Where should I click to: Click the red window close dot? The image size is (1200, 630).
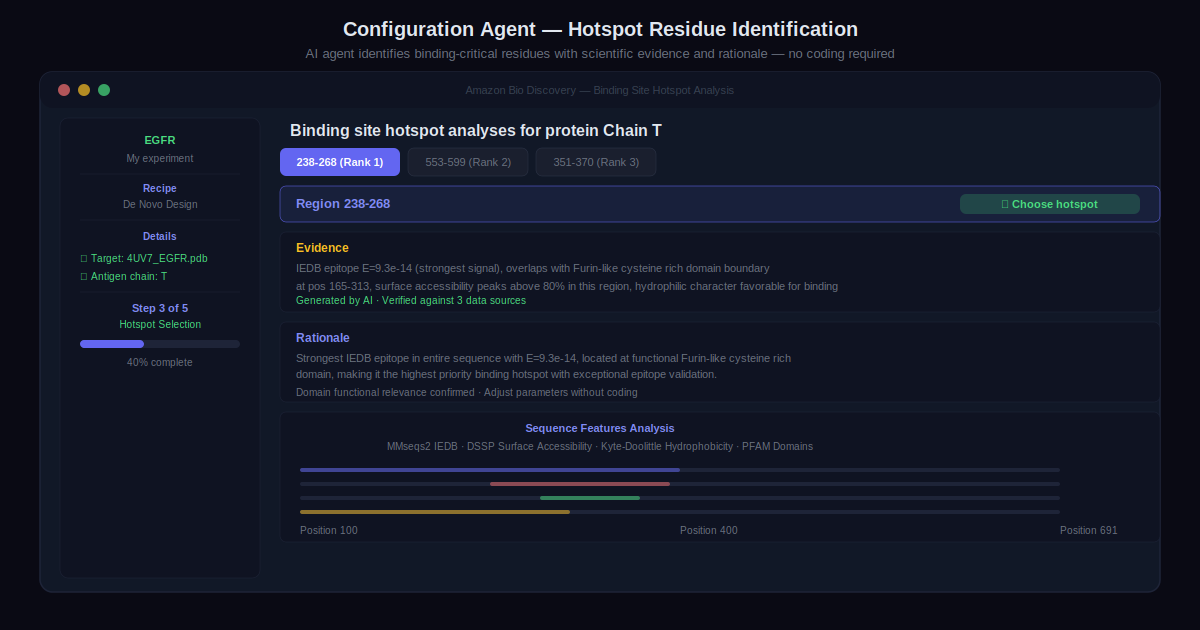[x=64, y=90]
